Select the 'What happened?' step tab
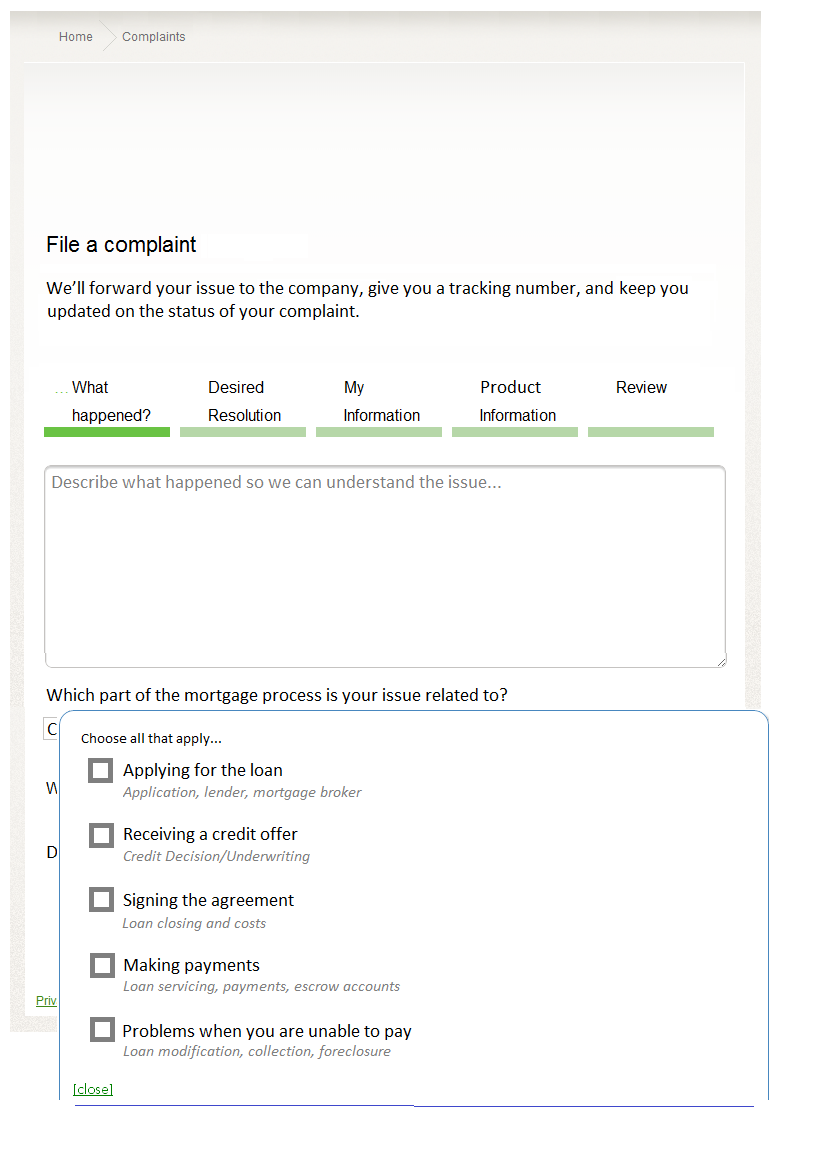Image resolution: width=820 pixels, height=1176 pixels. (106, 401)
